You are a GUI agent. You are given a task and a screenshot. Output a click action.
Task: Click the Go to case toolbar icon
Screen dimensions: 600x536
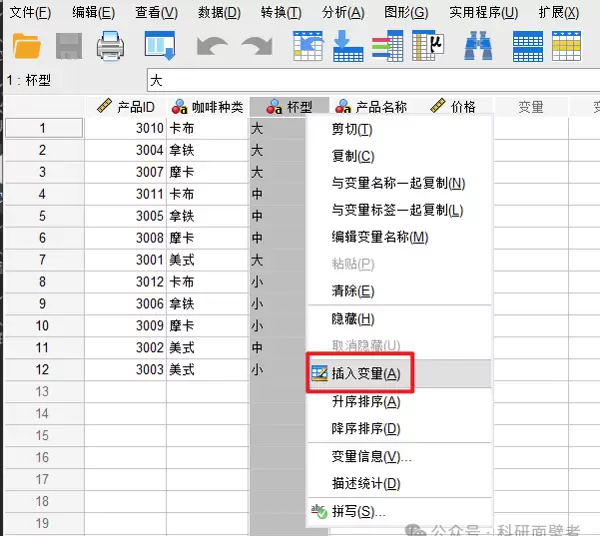click(308, 45)
